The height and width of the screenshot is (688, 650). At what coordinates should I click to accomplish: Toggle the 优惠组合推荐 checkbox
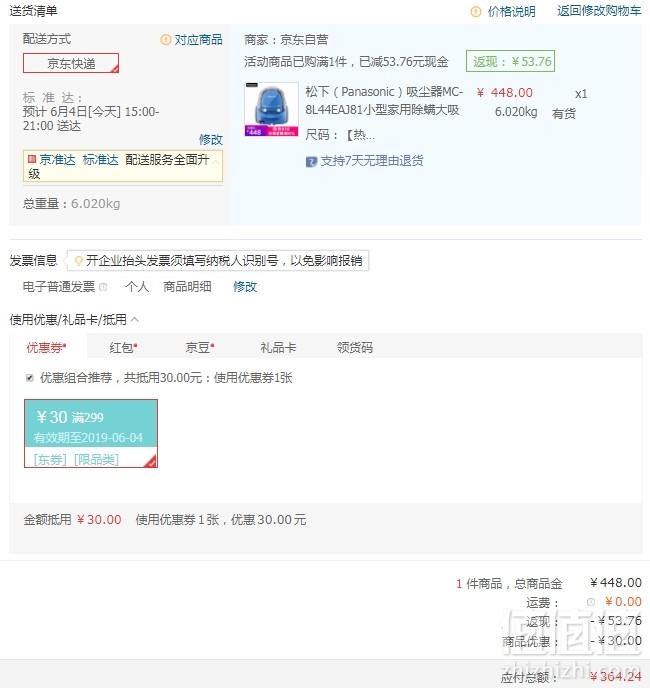click(30, 378)
